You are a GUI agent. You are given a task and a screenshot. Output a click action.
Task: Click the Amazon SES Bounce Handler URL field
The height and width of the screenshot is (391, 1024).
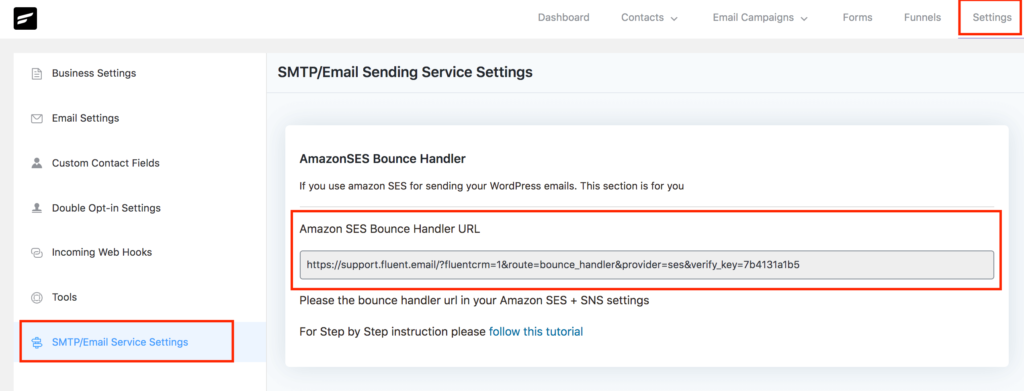(x=647, y=265)
